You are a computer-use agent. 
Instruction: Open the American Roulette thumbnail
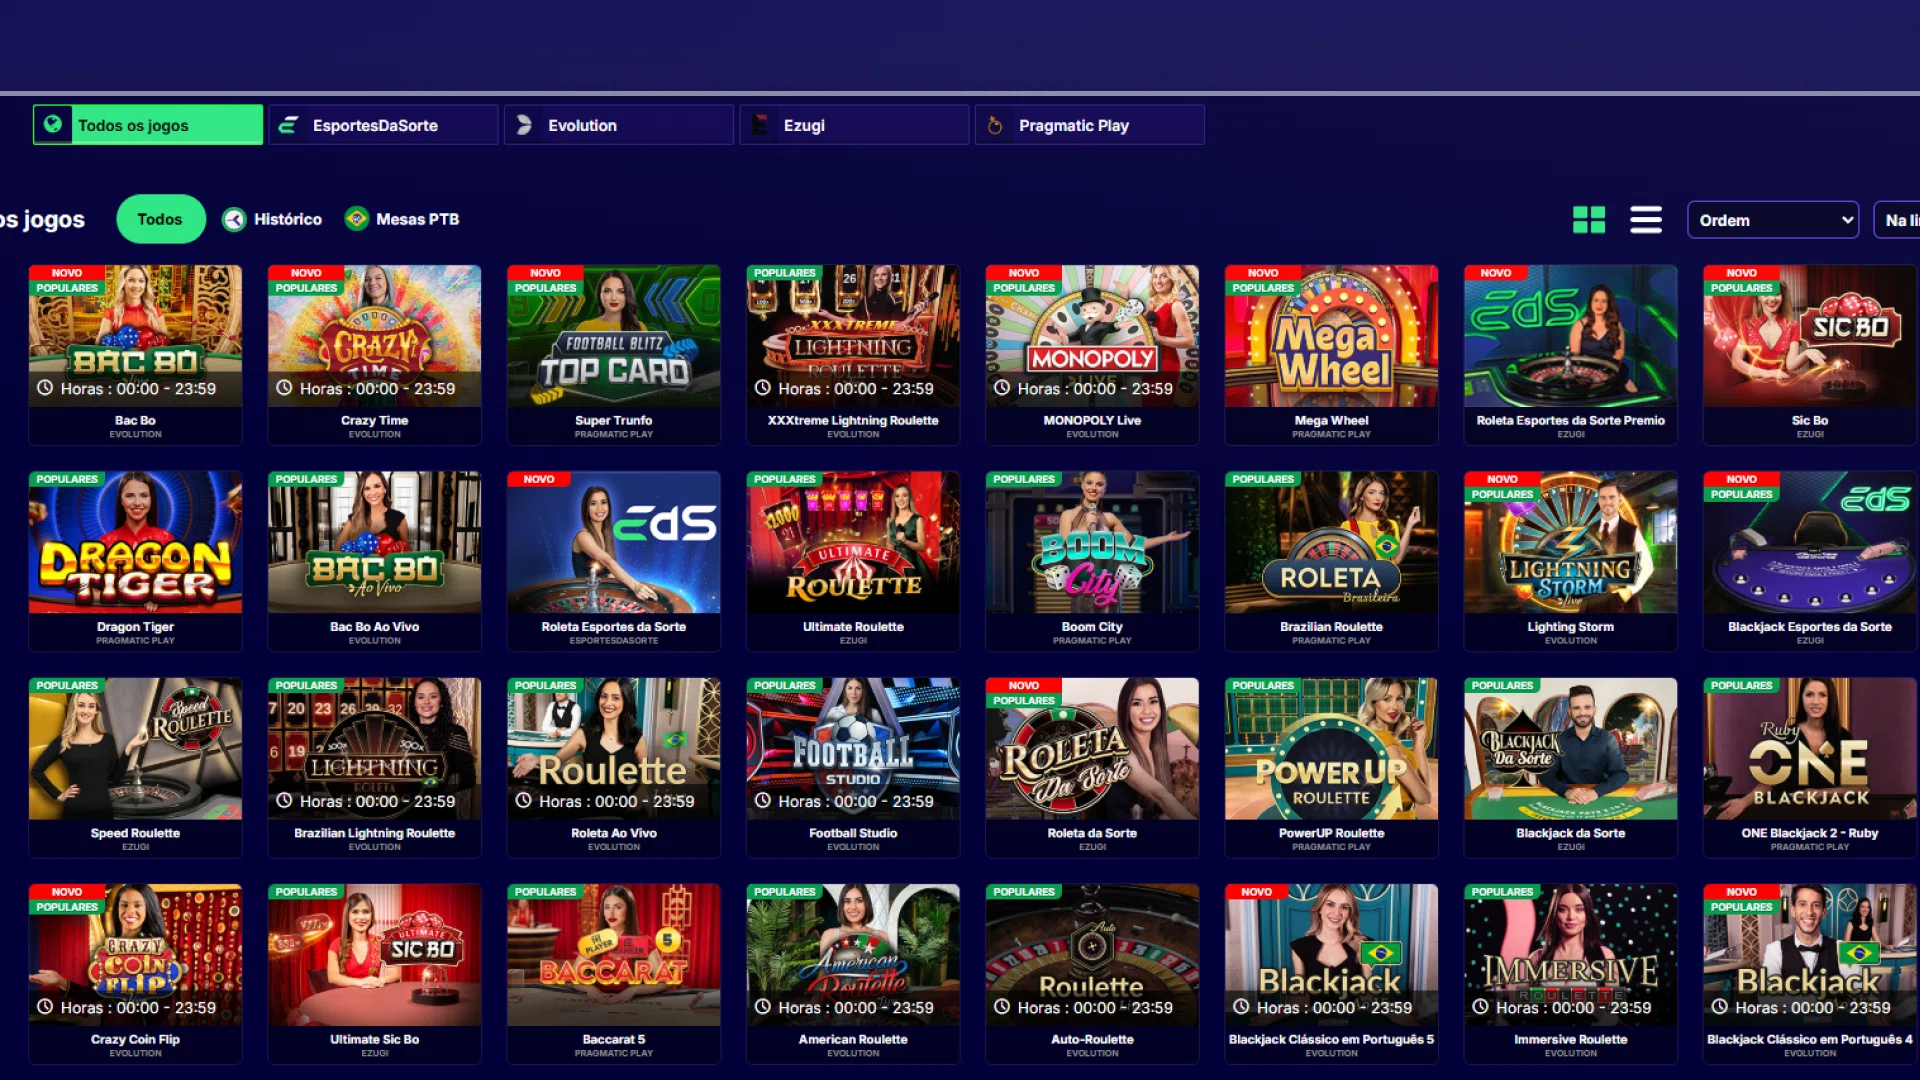[x=853, y=955]
